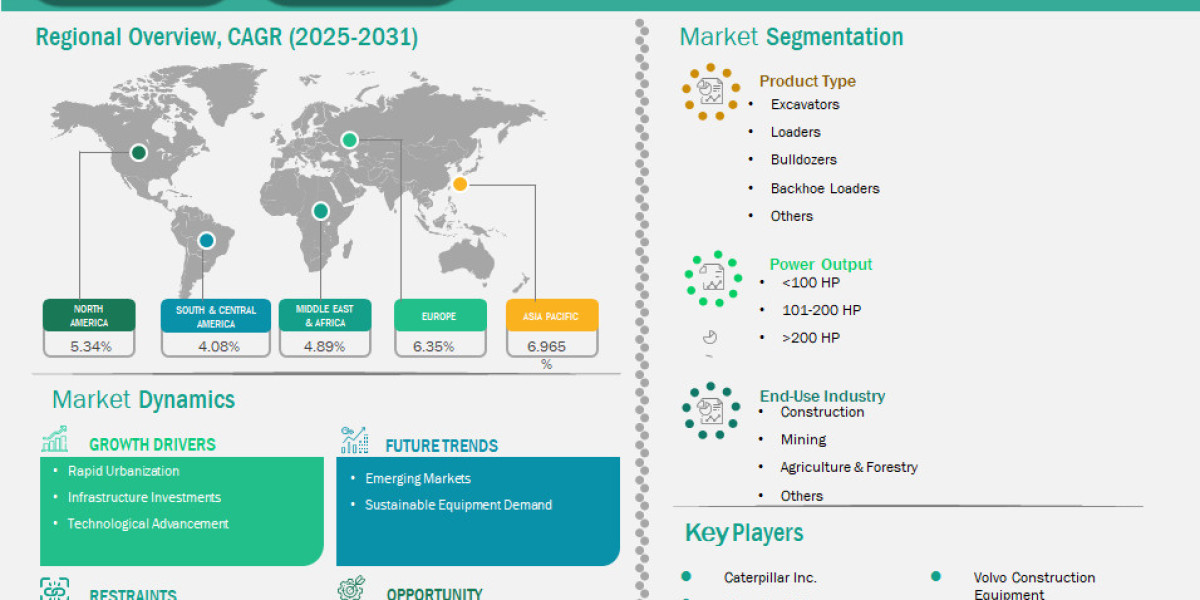Select the Middle East & Africa map marker
This screenshot has width=1200, height=600.
pyautogui.click(x=320, y=211)
